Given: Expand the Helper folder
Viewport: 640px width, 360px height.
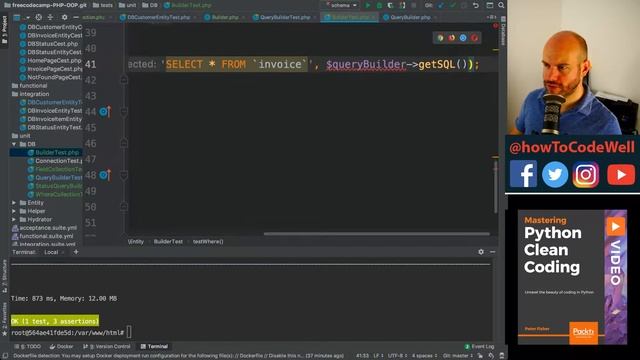Looking at the screenshot, I should 14,211.
